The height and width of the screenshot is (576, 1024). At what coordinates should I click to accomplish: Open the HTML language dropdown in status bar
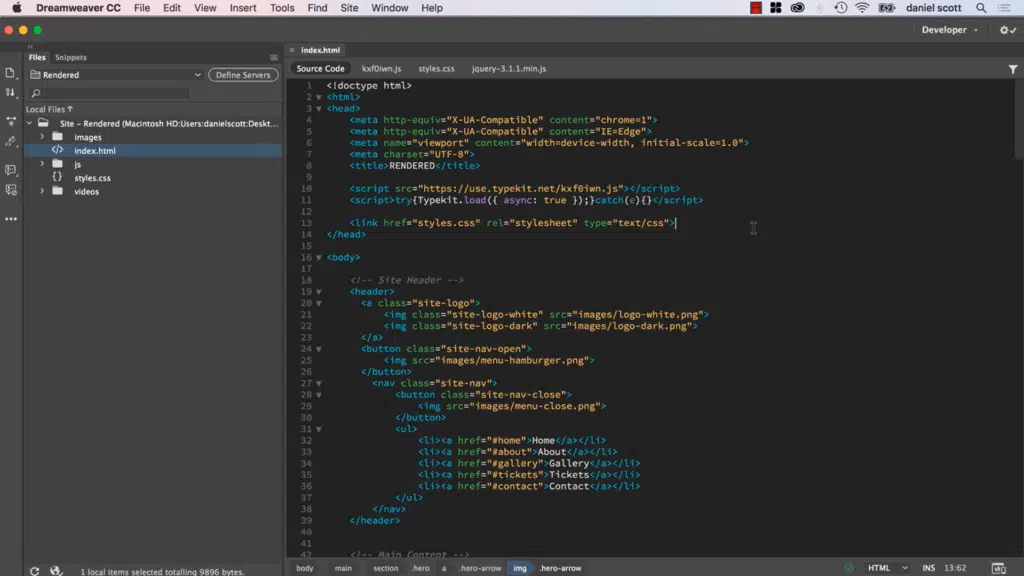pos(888,568)
